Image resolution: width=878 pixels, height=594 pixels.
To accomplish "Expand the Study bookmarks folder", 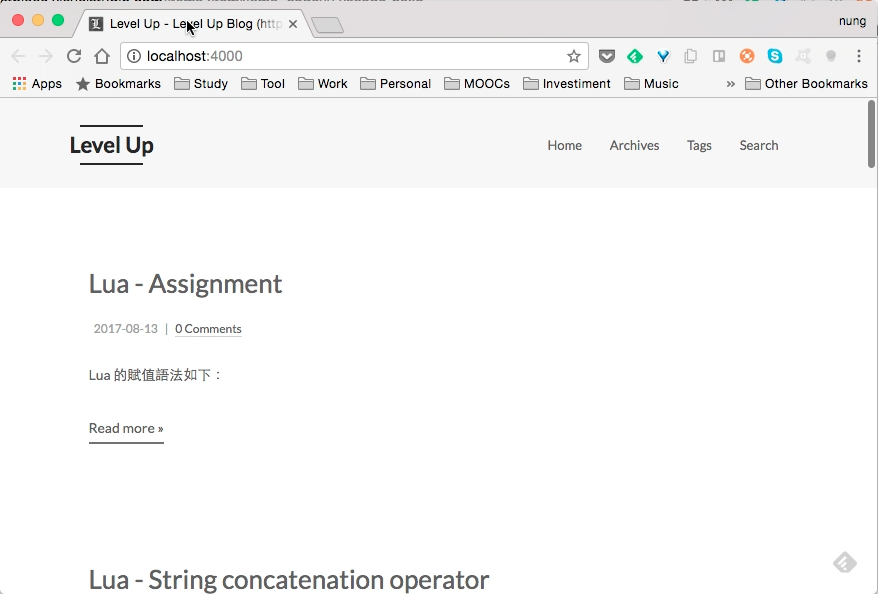I will pos(201,84).
